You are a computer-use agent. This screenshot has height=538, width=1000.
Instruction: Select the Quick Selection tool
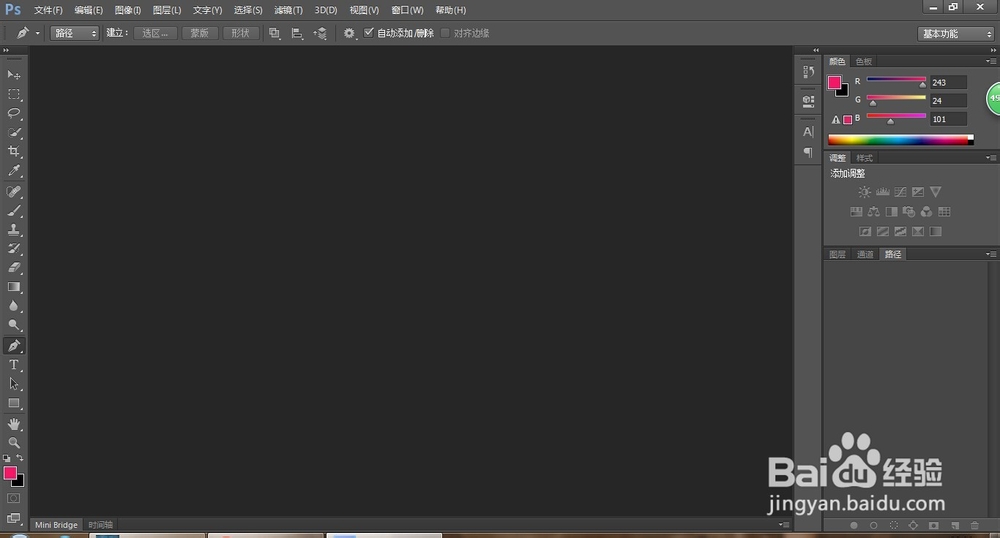click(x=13, y=133)
